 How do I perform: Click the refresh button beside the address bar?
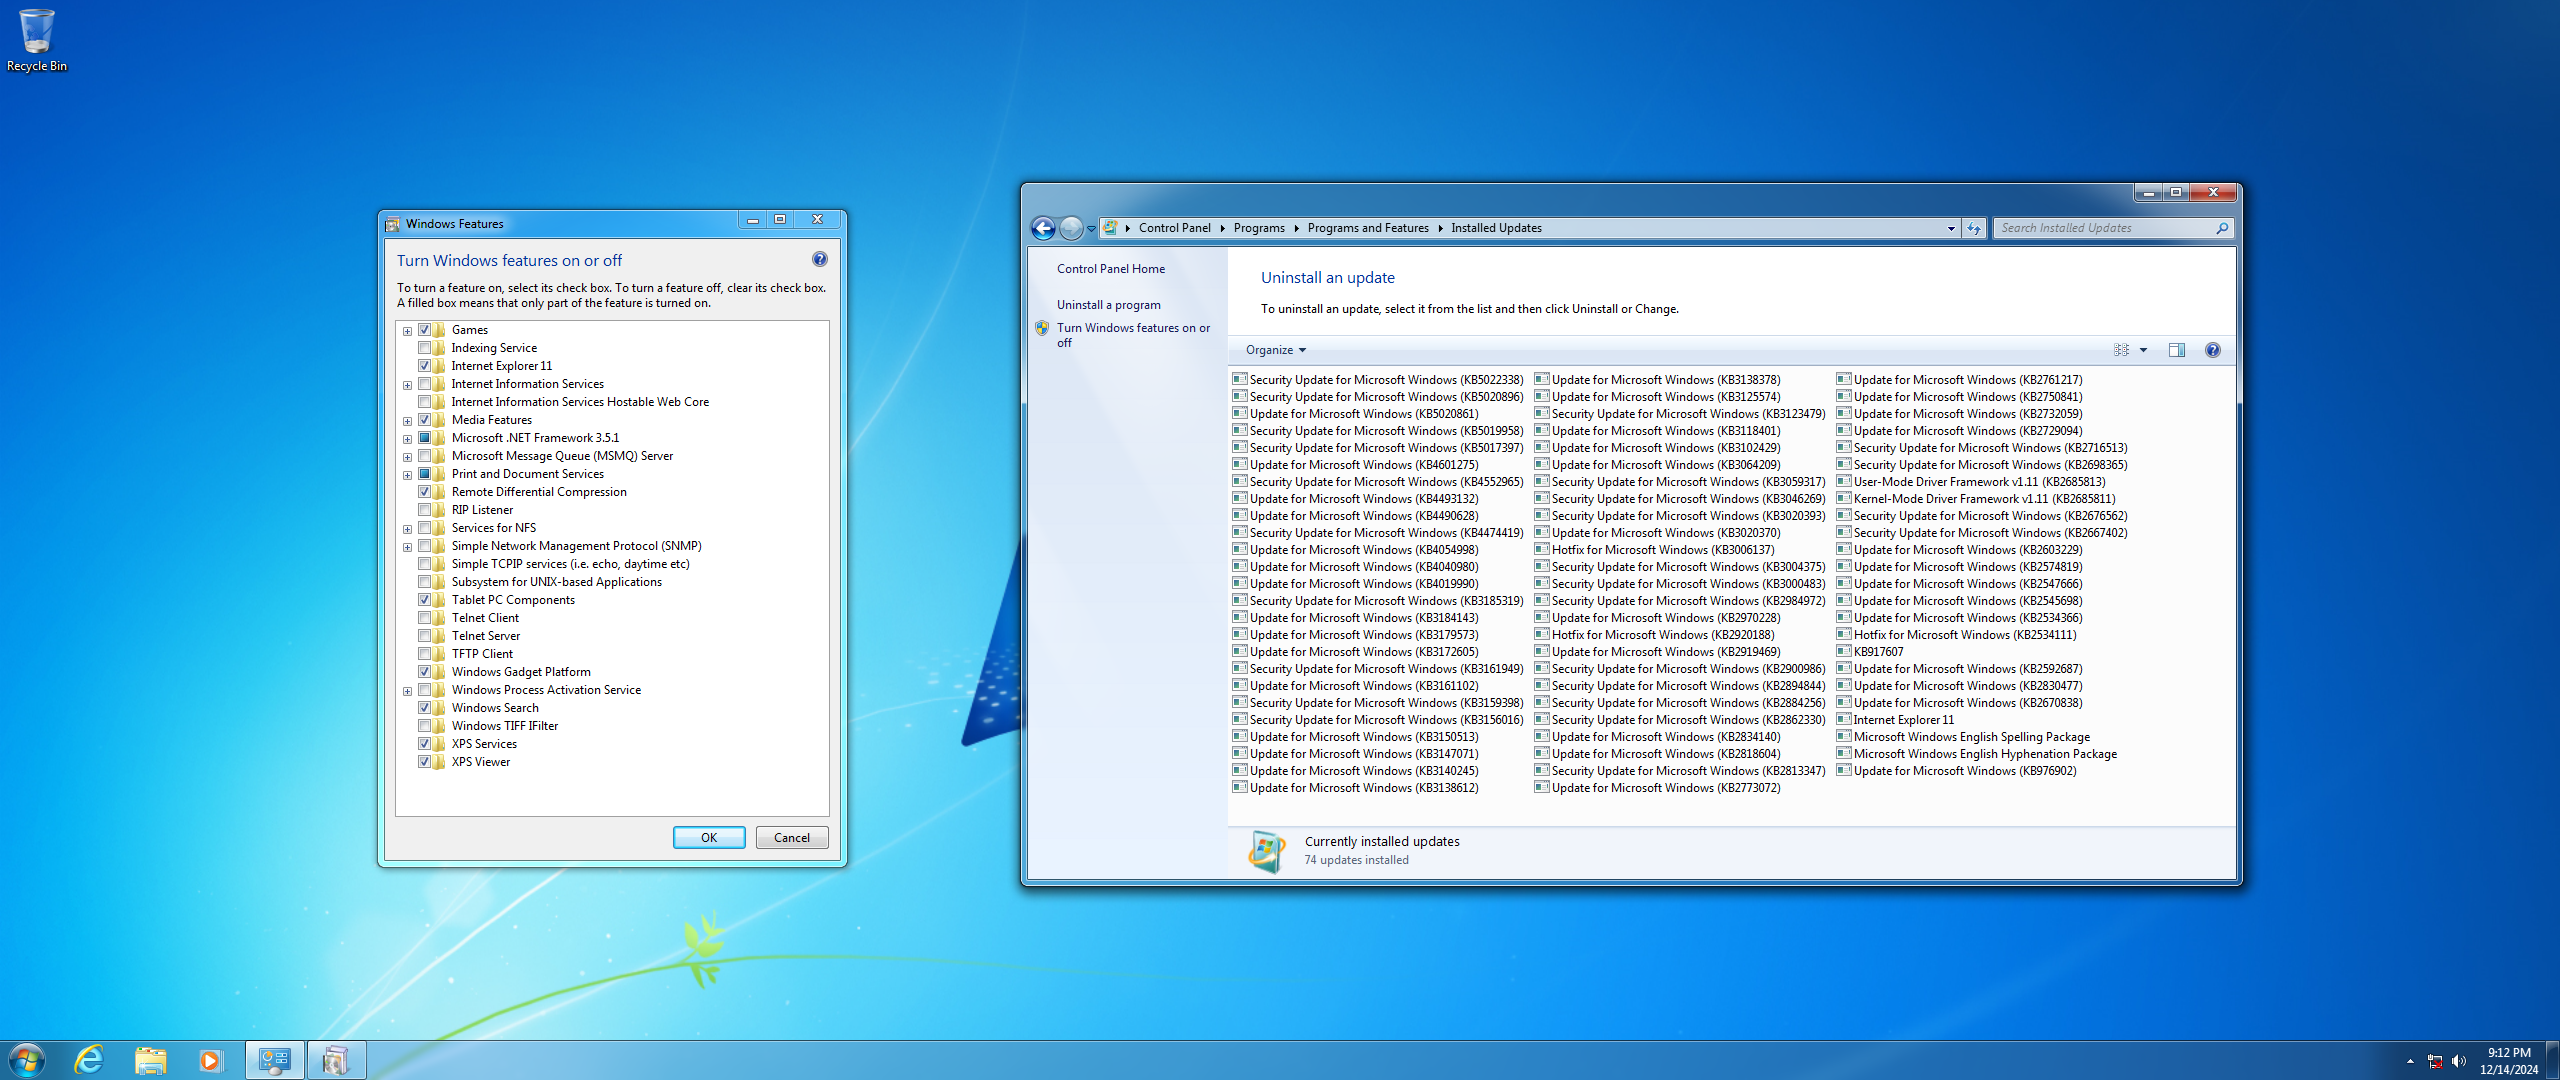point(1973,228)
